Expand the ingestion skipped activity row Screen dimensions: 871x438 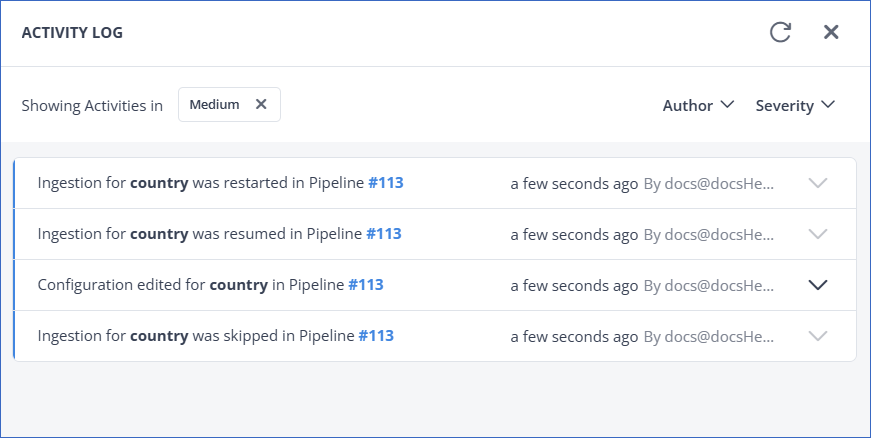818,336
